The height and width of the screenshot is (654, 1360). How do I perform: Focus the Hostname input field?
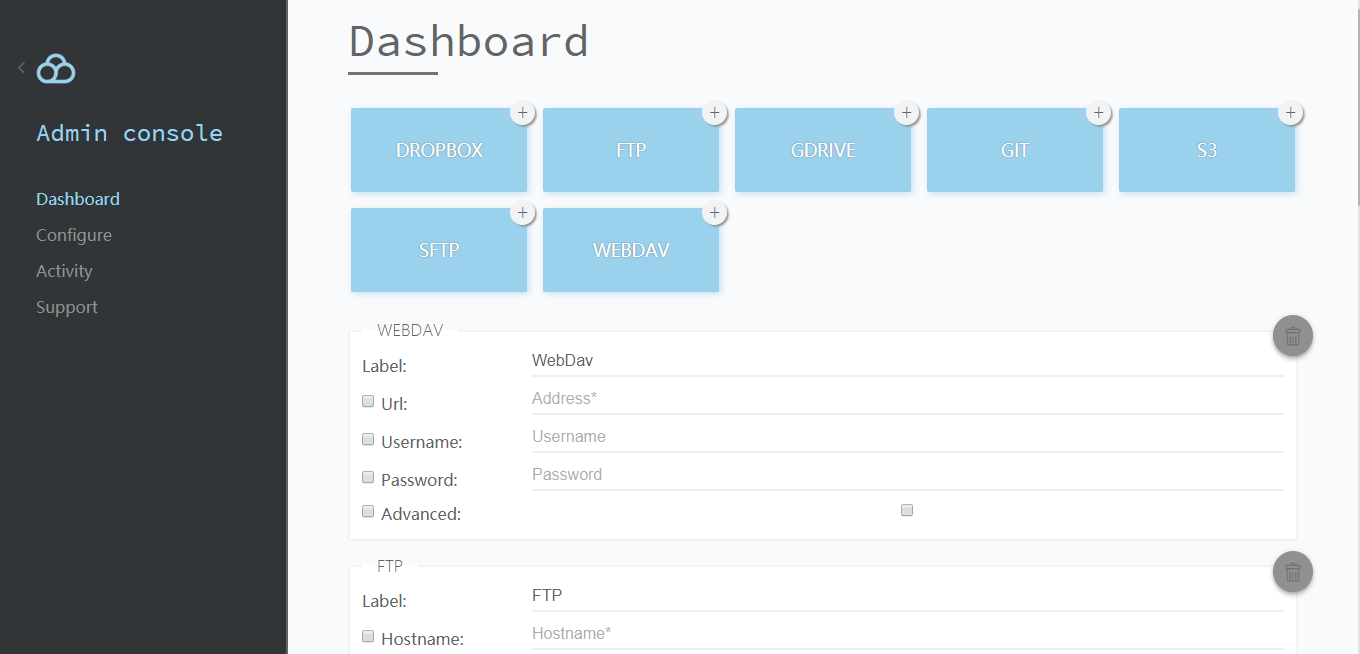[x=908, y=634]
